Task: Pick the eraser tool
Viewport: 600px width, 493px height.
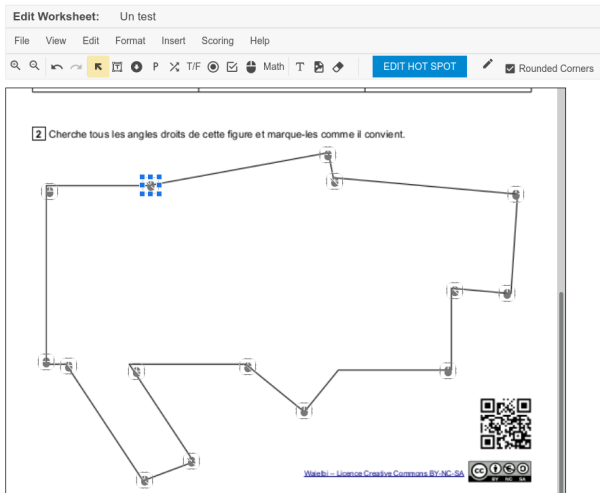Action: click(338, 67)
